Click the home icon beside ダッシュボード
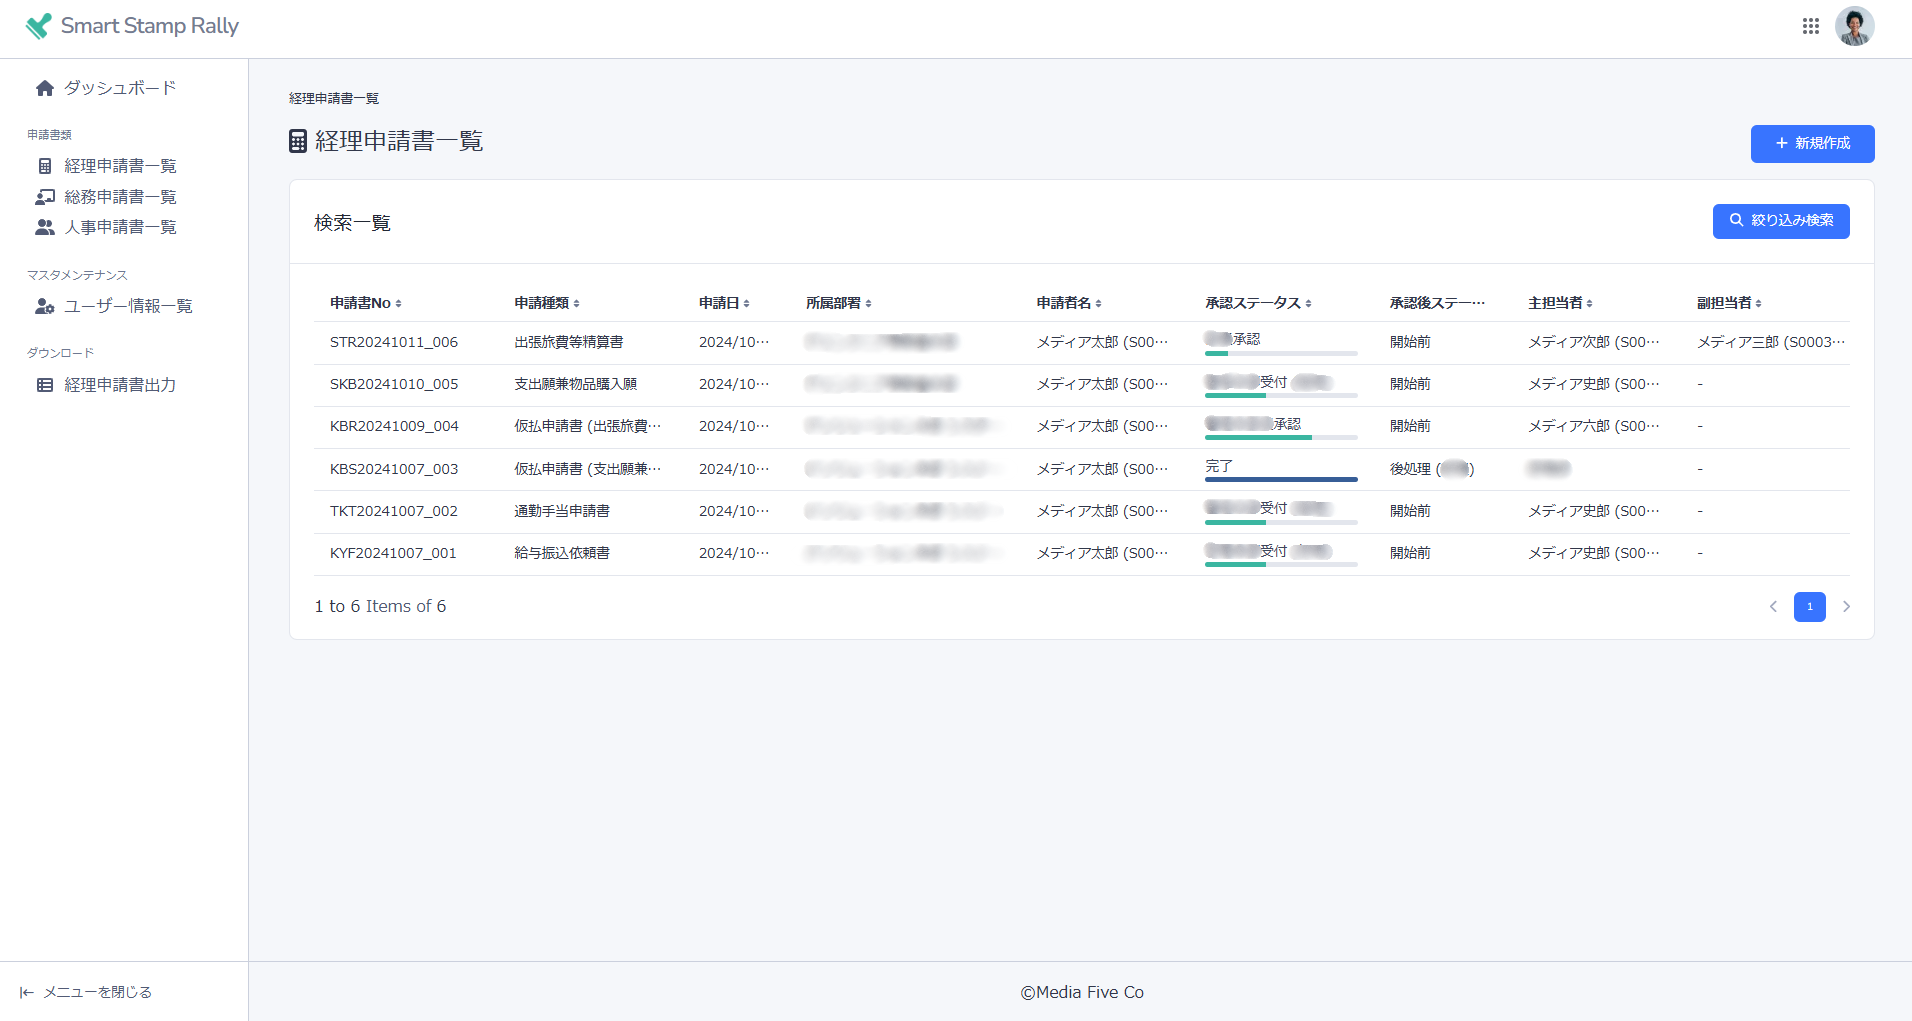The height and width of the screenshot is (1021, 1912). pos(45,88)
